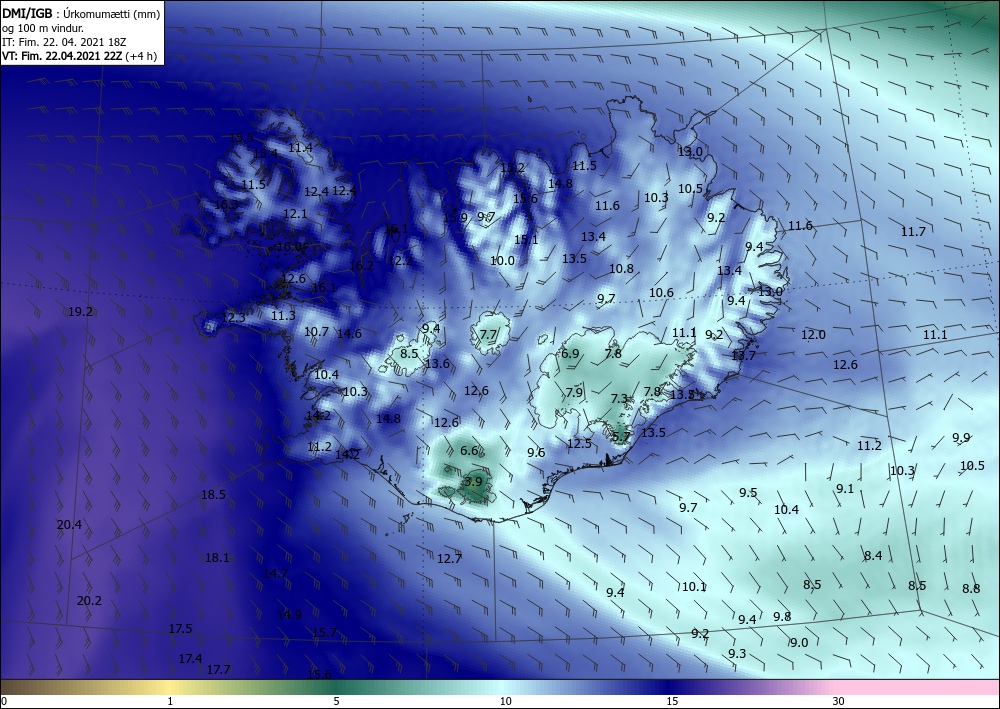The image size is (1000, 709).
Task: Click the map value 7.3
Action: click(619, 398)
